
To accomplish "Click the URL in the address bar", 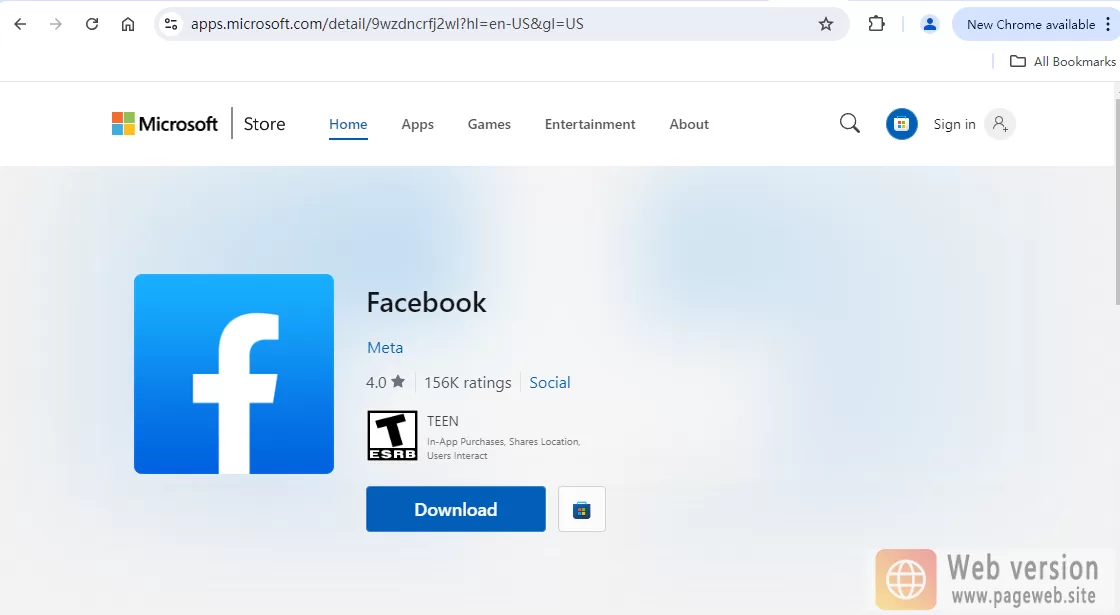I will [x=387, y=24].
